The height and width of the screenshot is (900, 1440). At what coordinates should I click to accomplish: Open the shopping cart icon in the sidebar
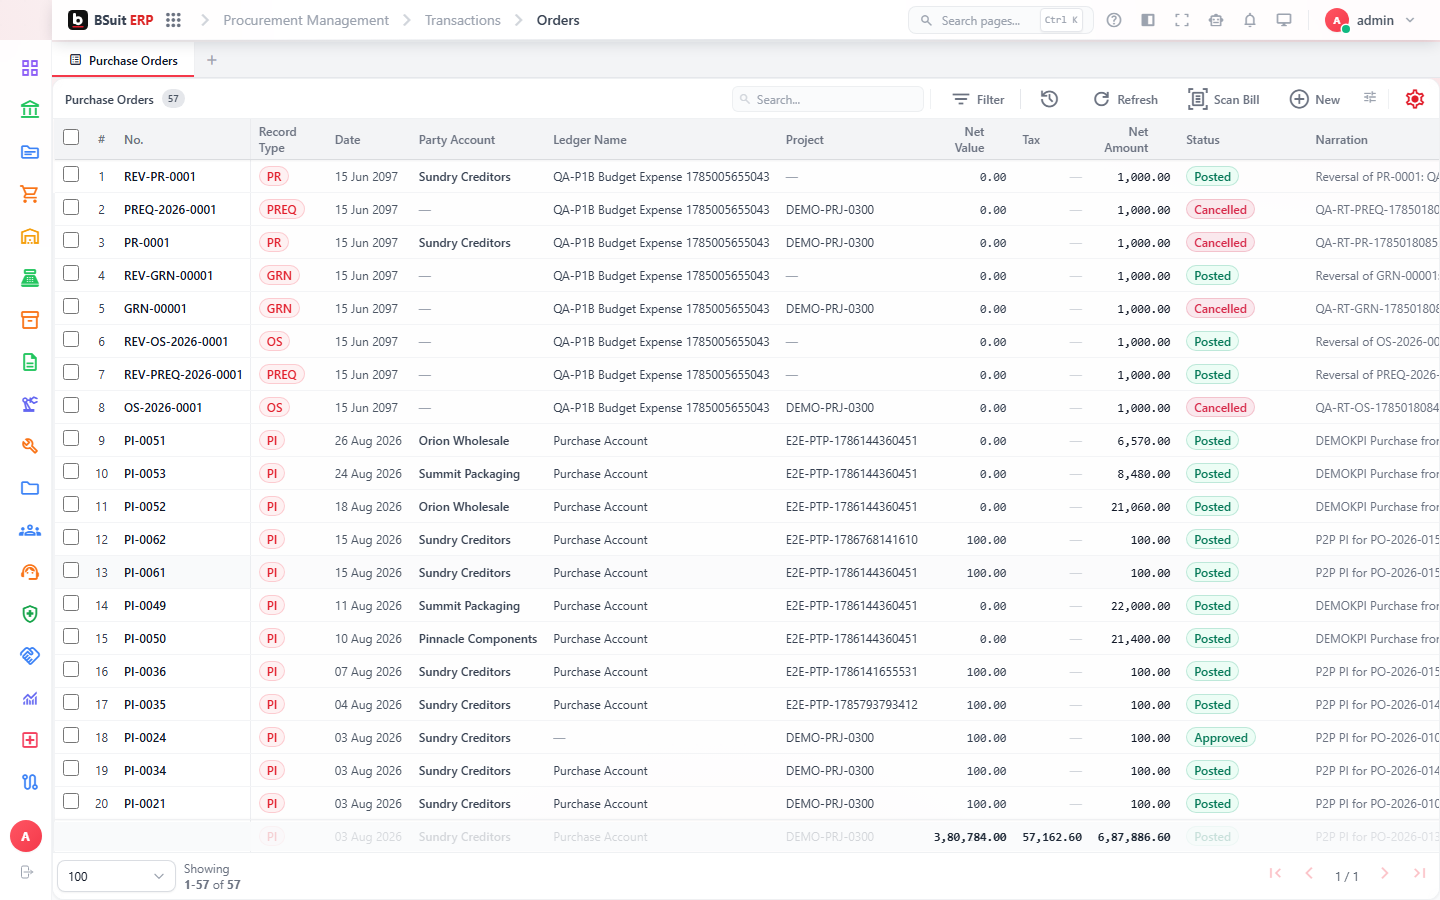[30, 194]
